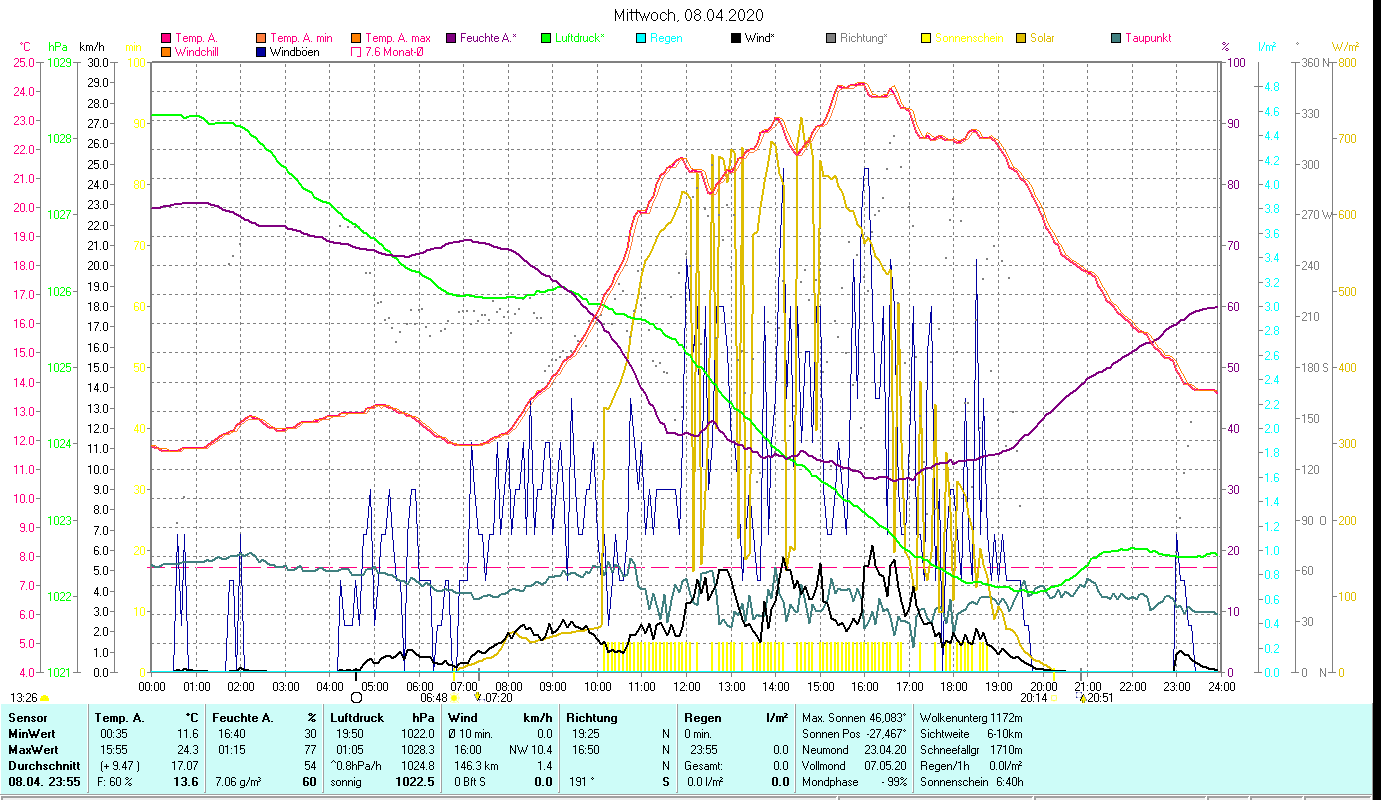Click the MaxWert row label
Image resolution: width=1381 pixels, height=800 pixels.
tap(33, 750)
